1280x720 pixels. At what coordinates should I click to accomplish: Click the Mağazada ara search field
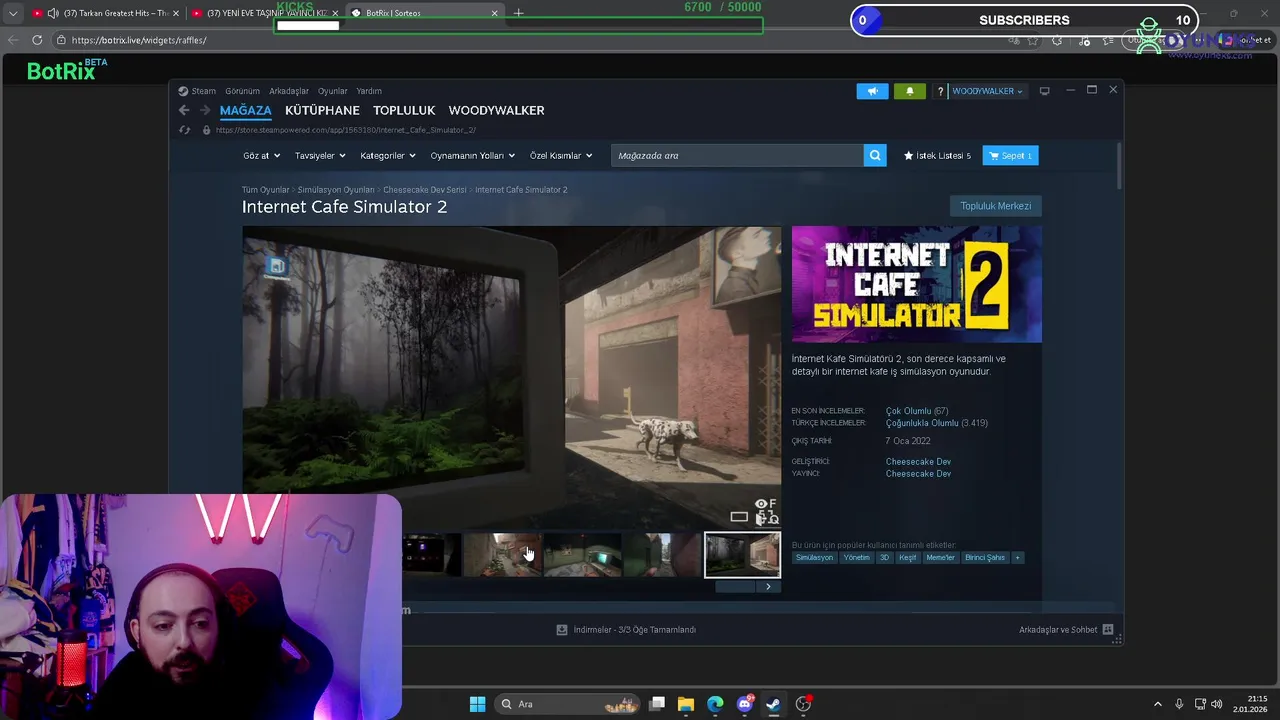(x=737, y=155)
